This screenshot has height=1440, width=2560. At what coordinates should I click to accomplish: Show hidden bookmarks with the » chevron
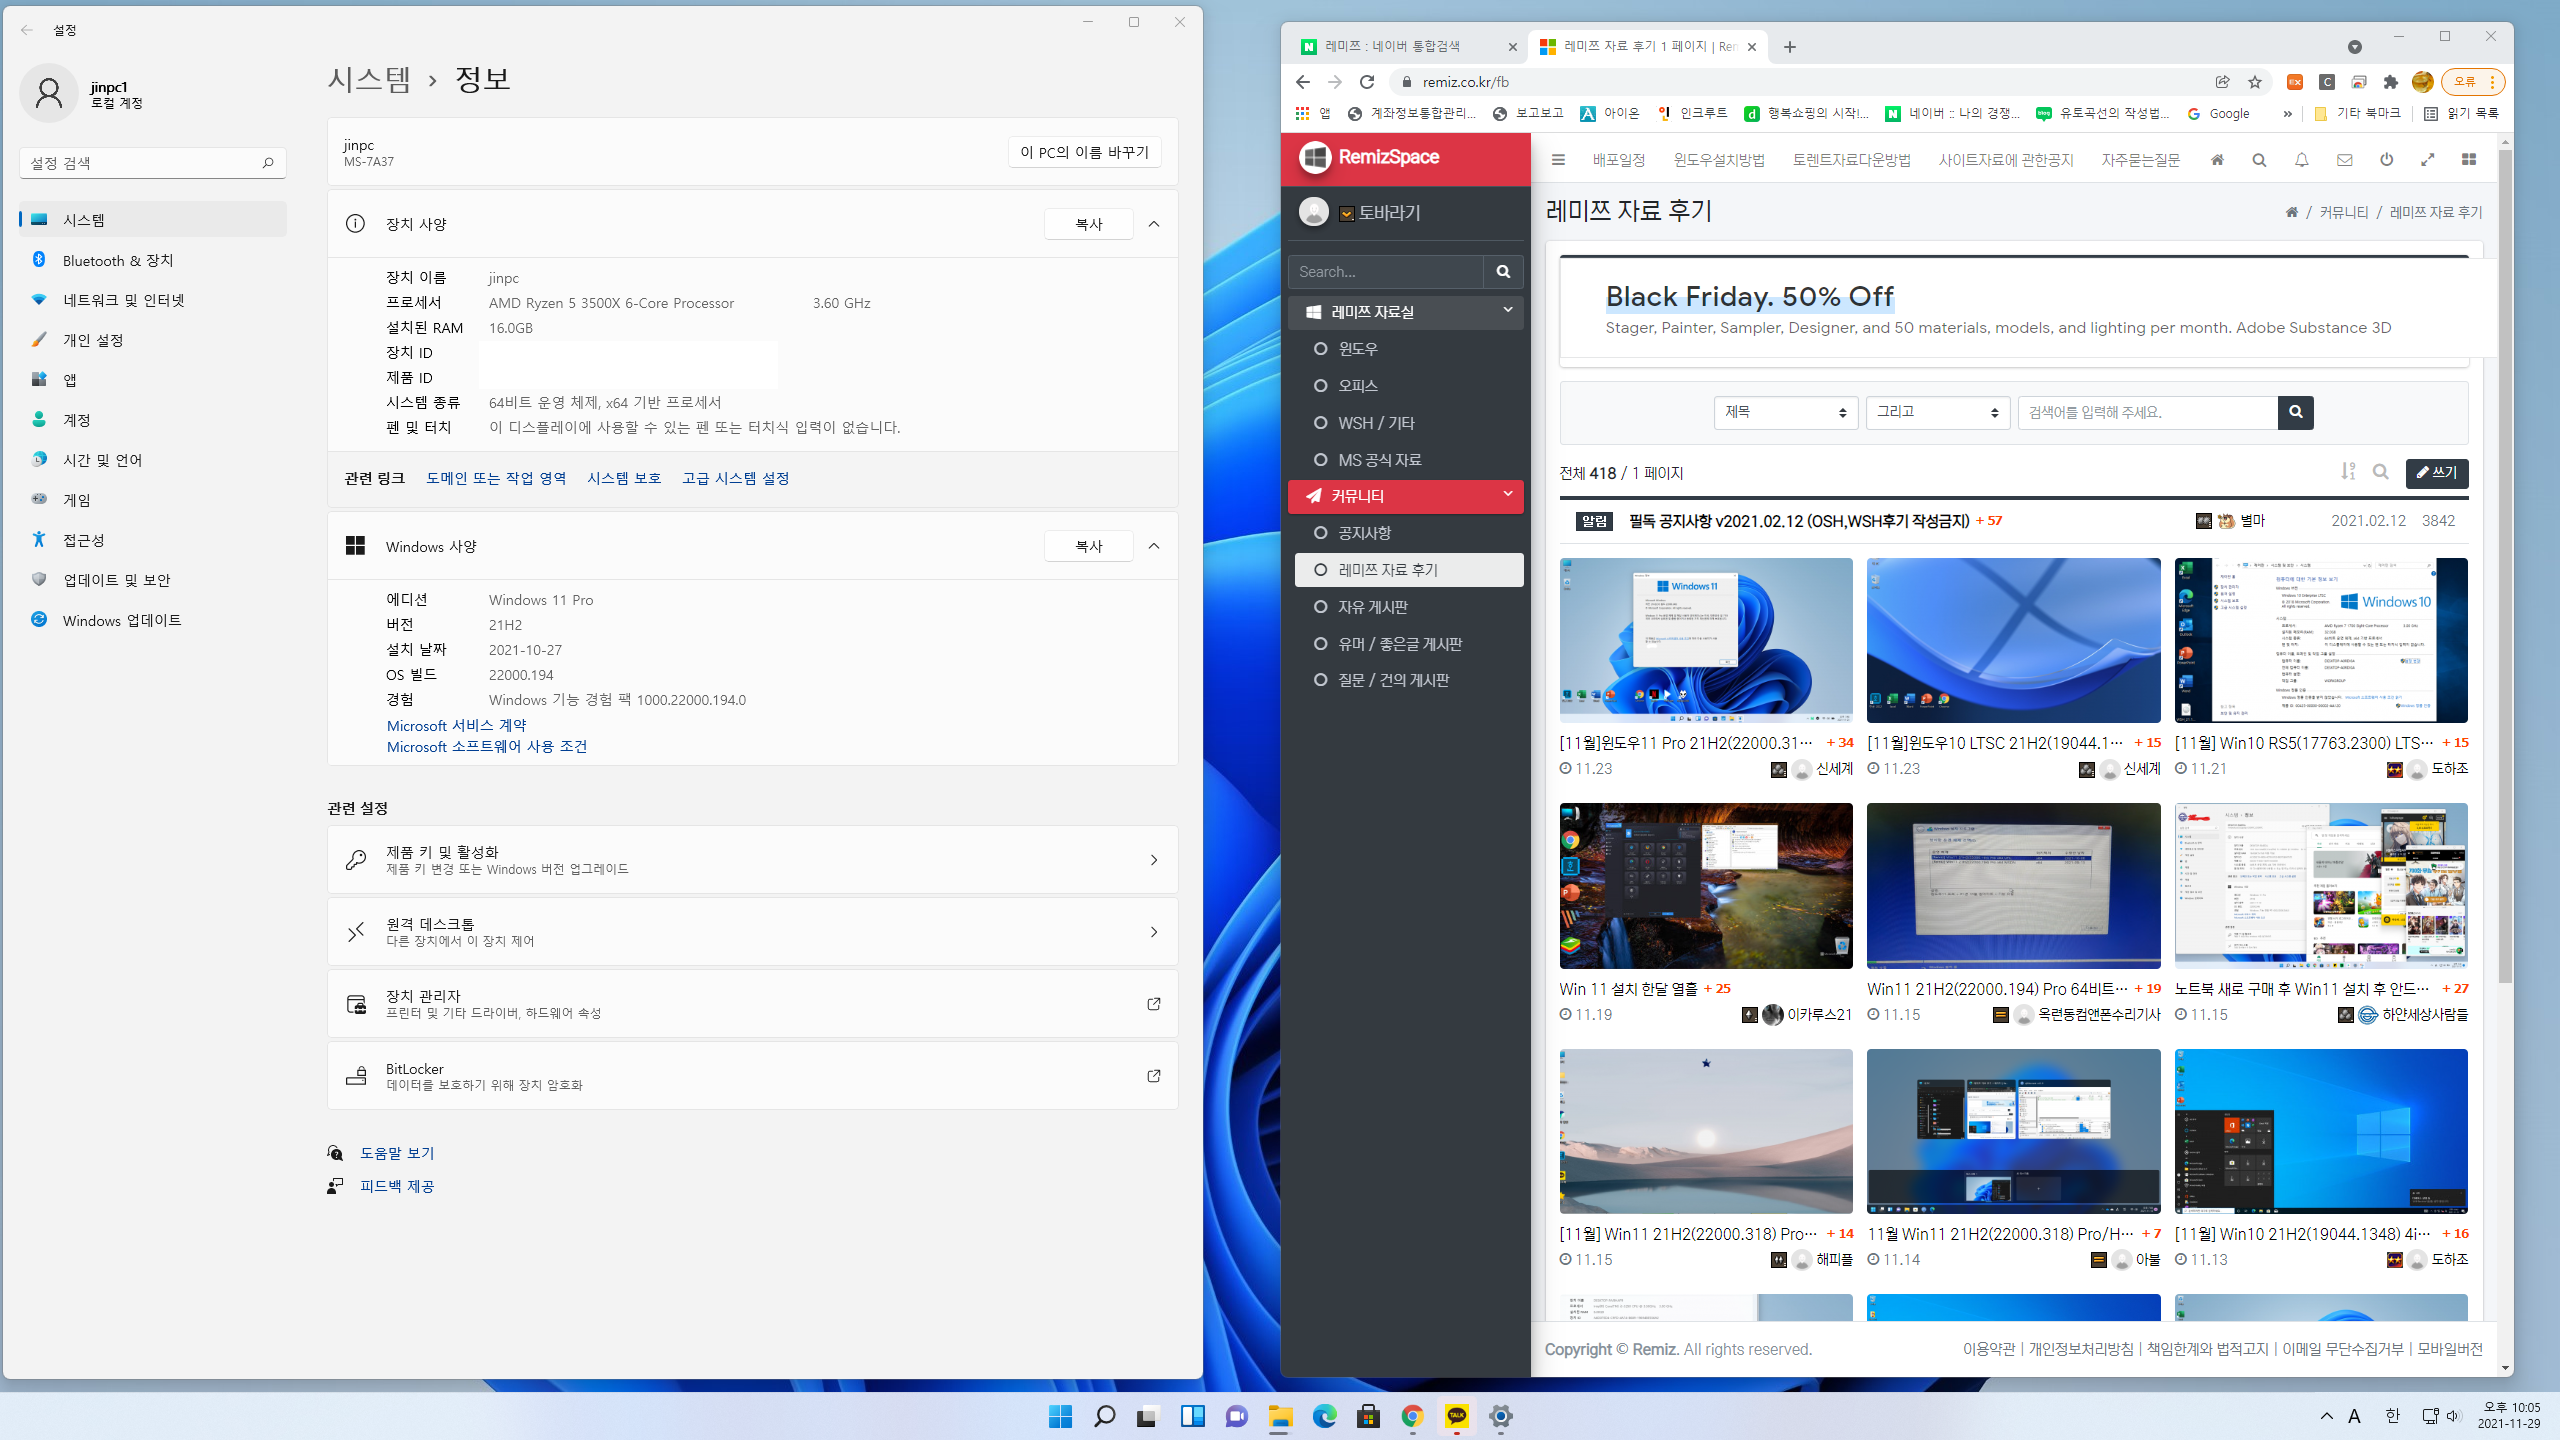point(2286,114)
